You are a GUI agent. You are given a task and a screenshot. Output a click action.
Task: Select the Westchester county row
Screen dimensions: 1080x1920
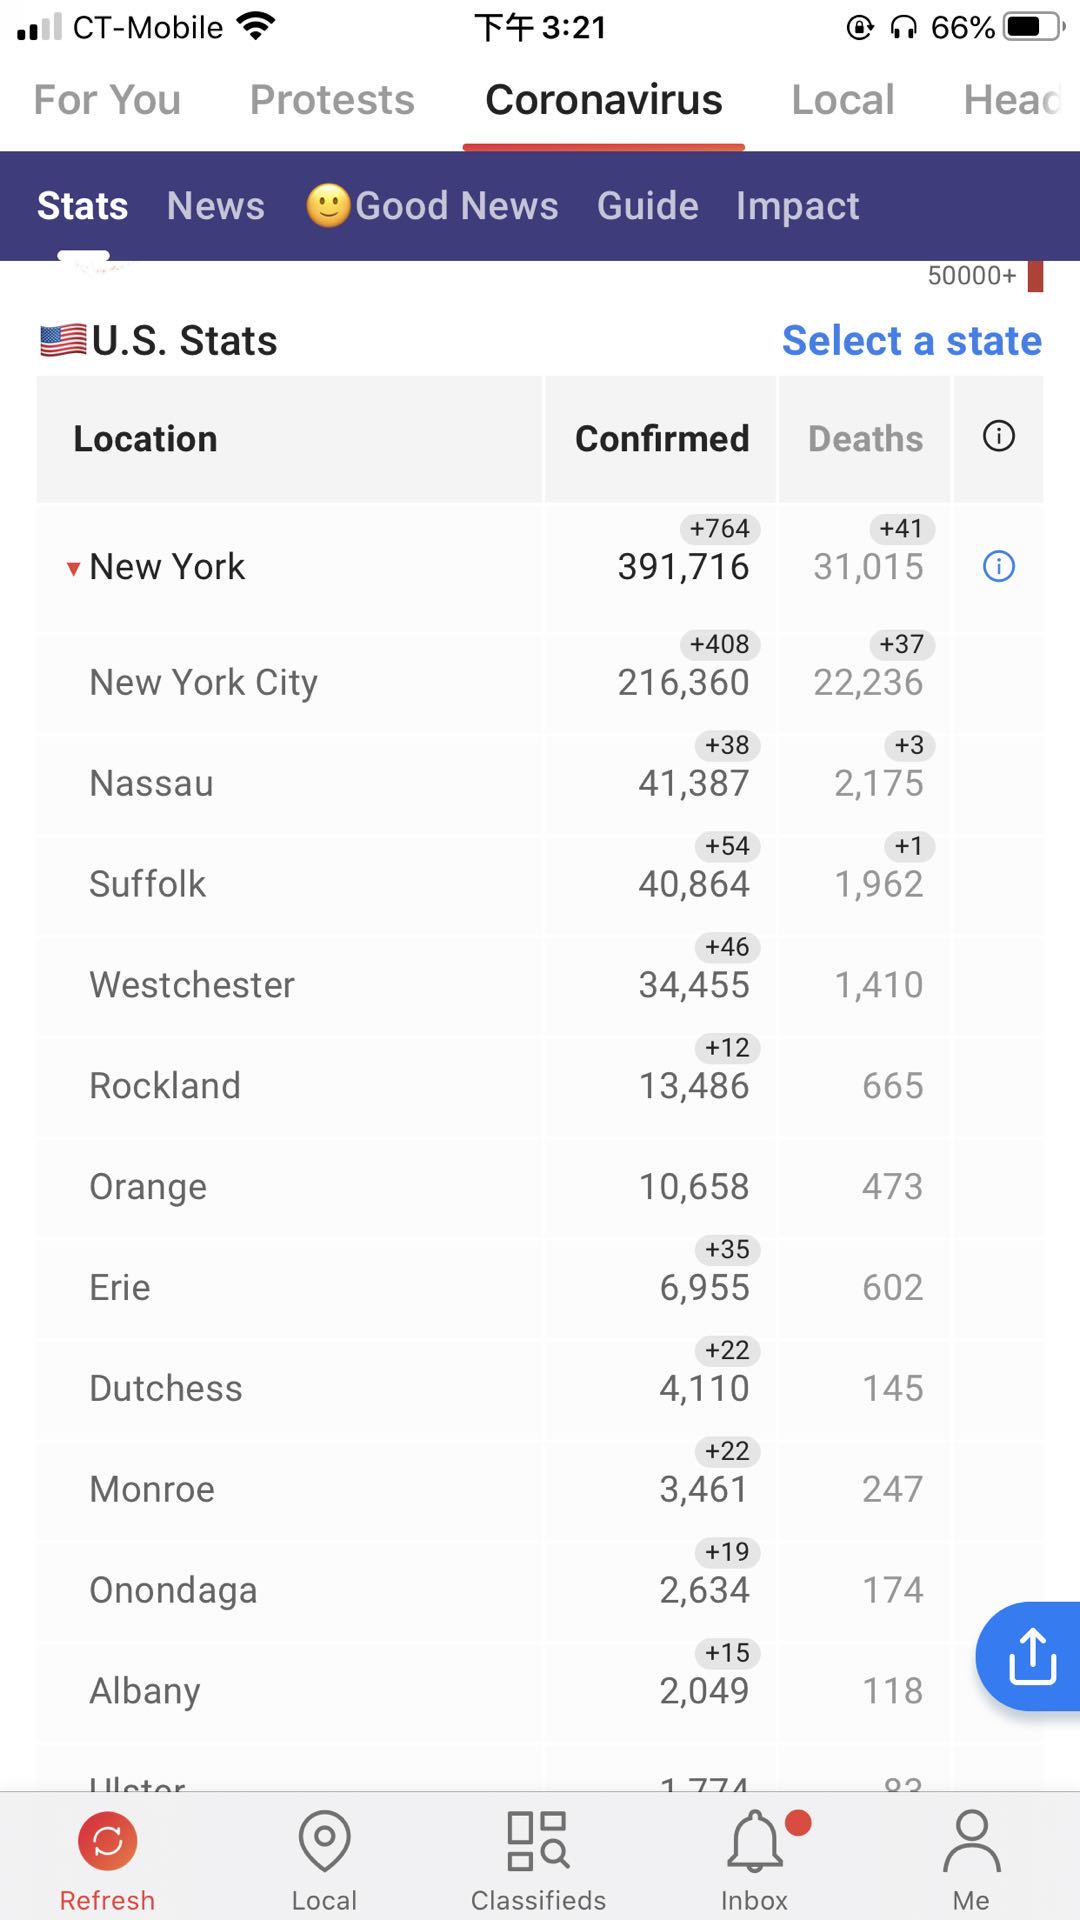coord(540,985)
